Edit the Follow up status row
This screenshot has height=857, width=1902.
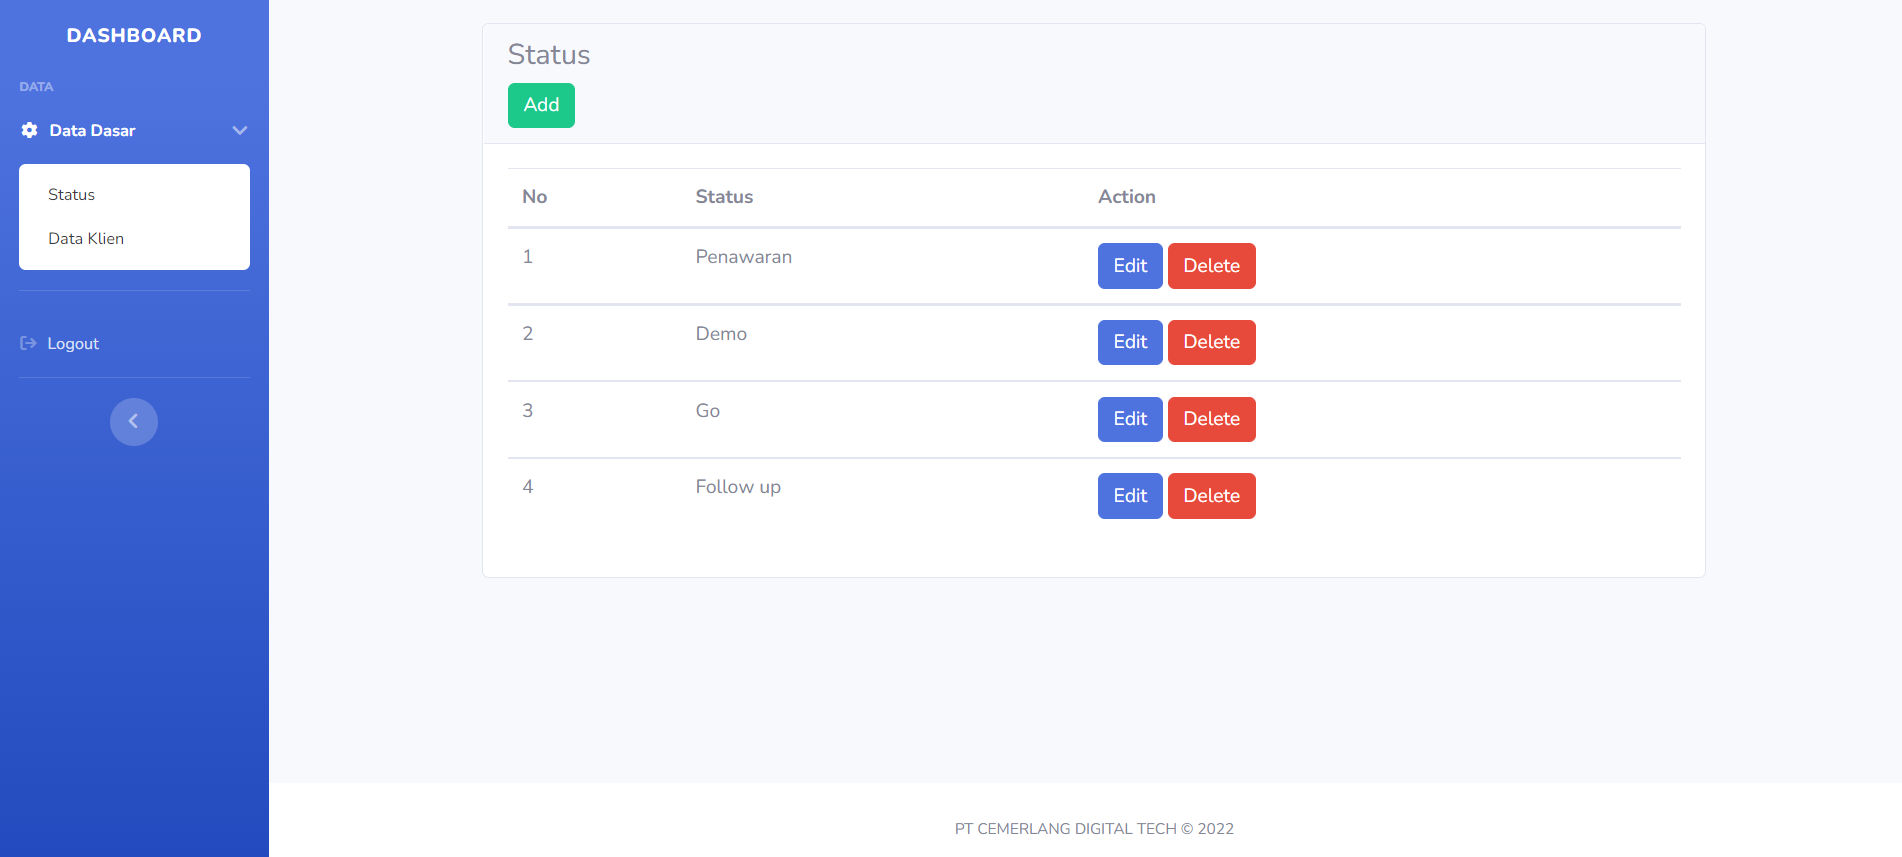pyautogui.click(x=1130, y=496)
